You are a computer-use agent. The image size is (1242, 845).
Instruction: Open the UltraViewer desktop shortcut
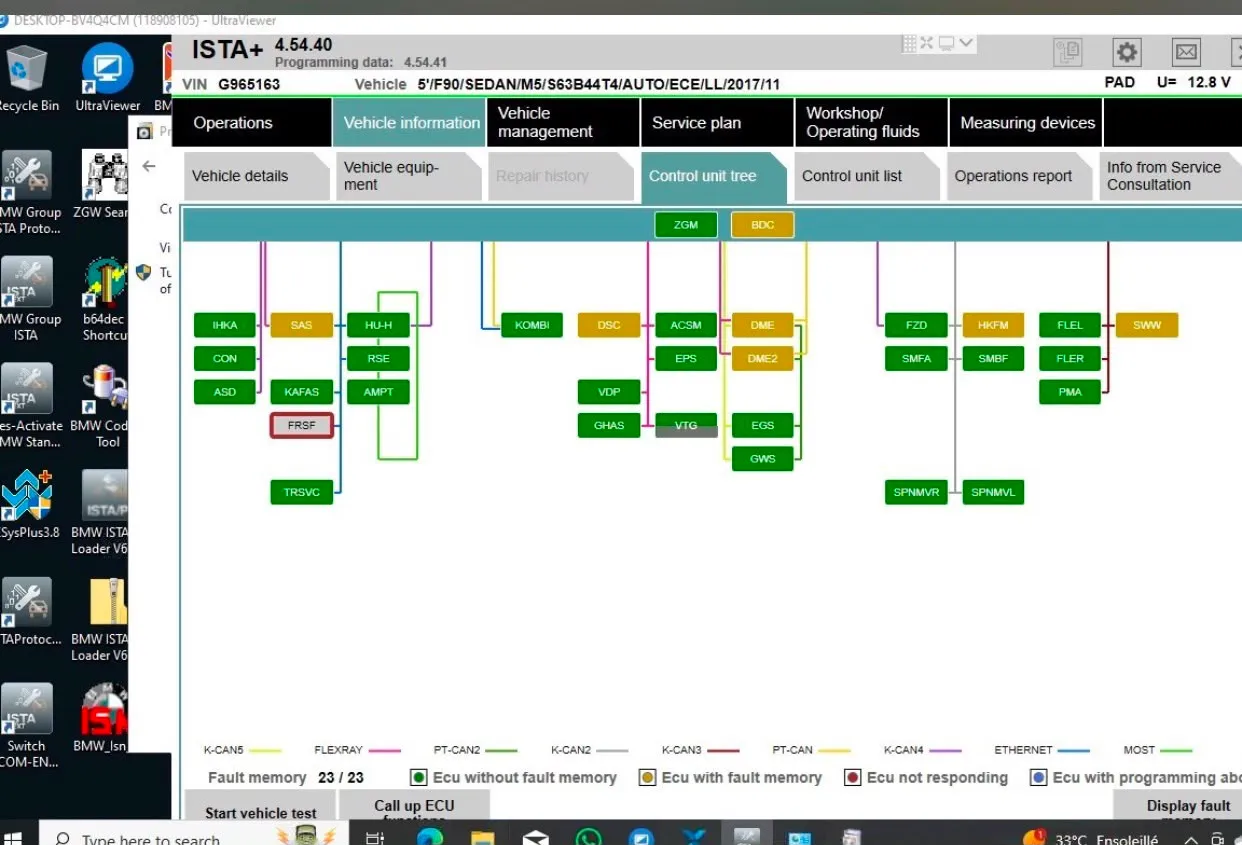tap(107, 78)
